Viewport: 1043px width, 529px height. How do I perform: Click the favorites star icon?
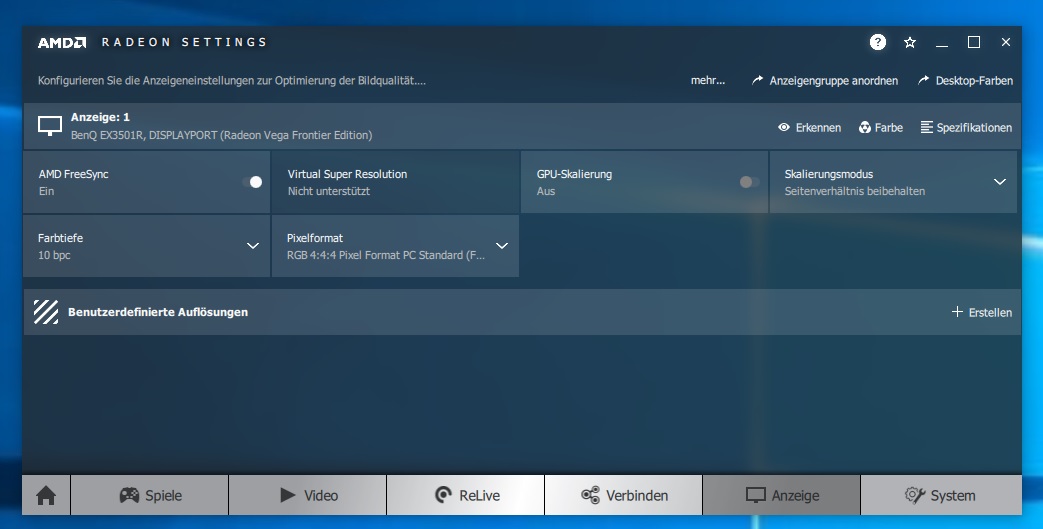click(910, 43)
